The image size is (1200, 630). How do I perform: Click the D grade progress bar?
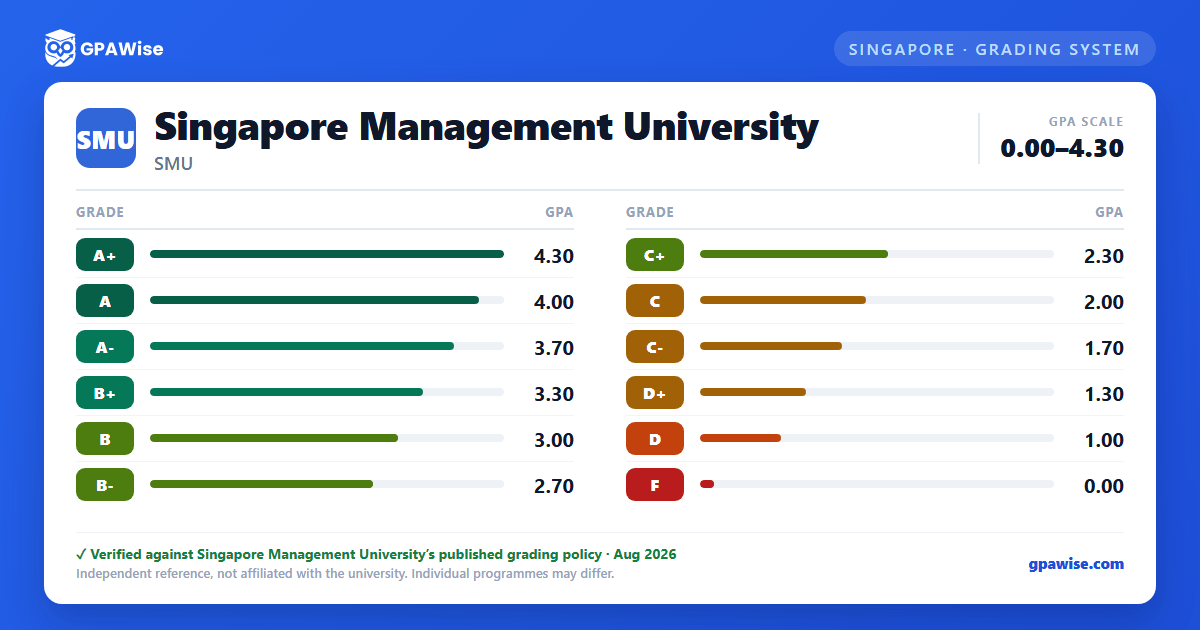tap(877, 438)
